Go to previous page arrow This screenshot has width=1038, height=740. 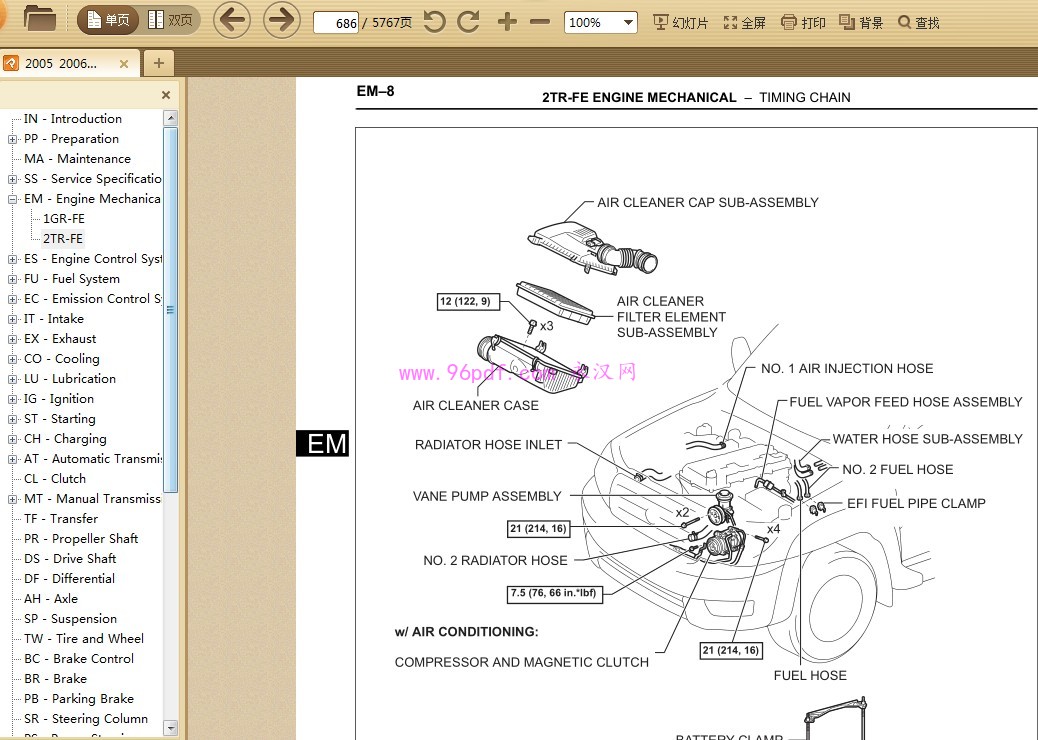pyautogui.click(x=232, y=20)
